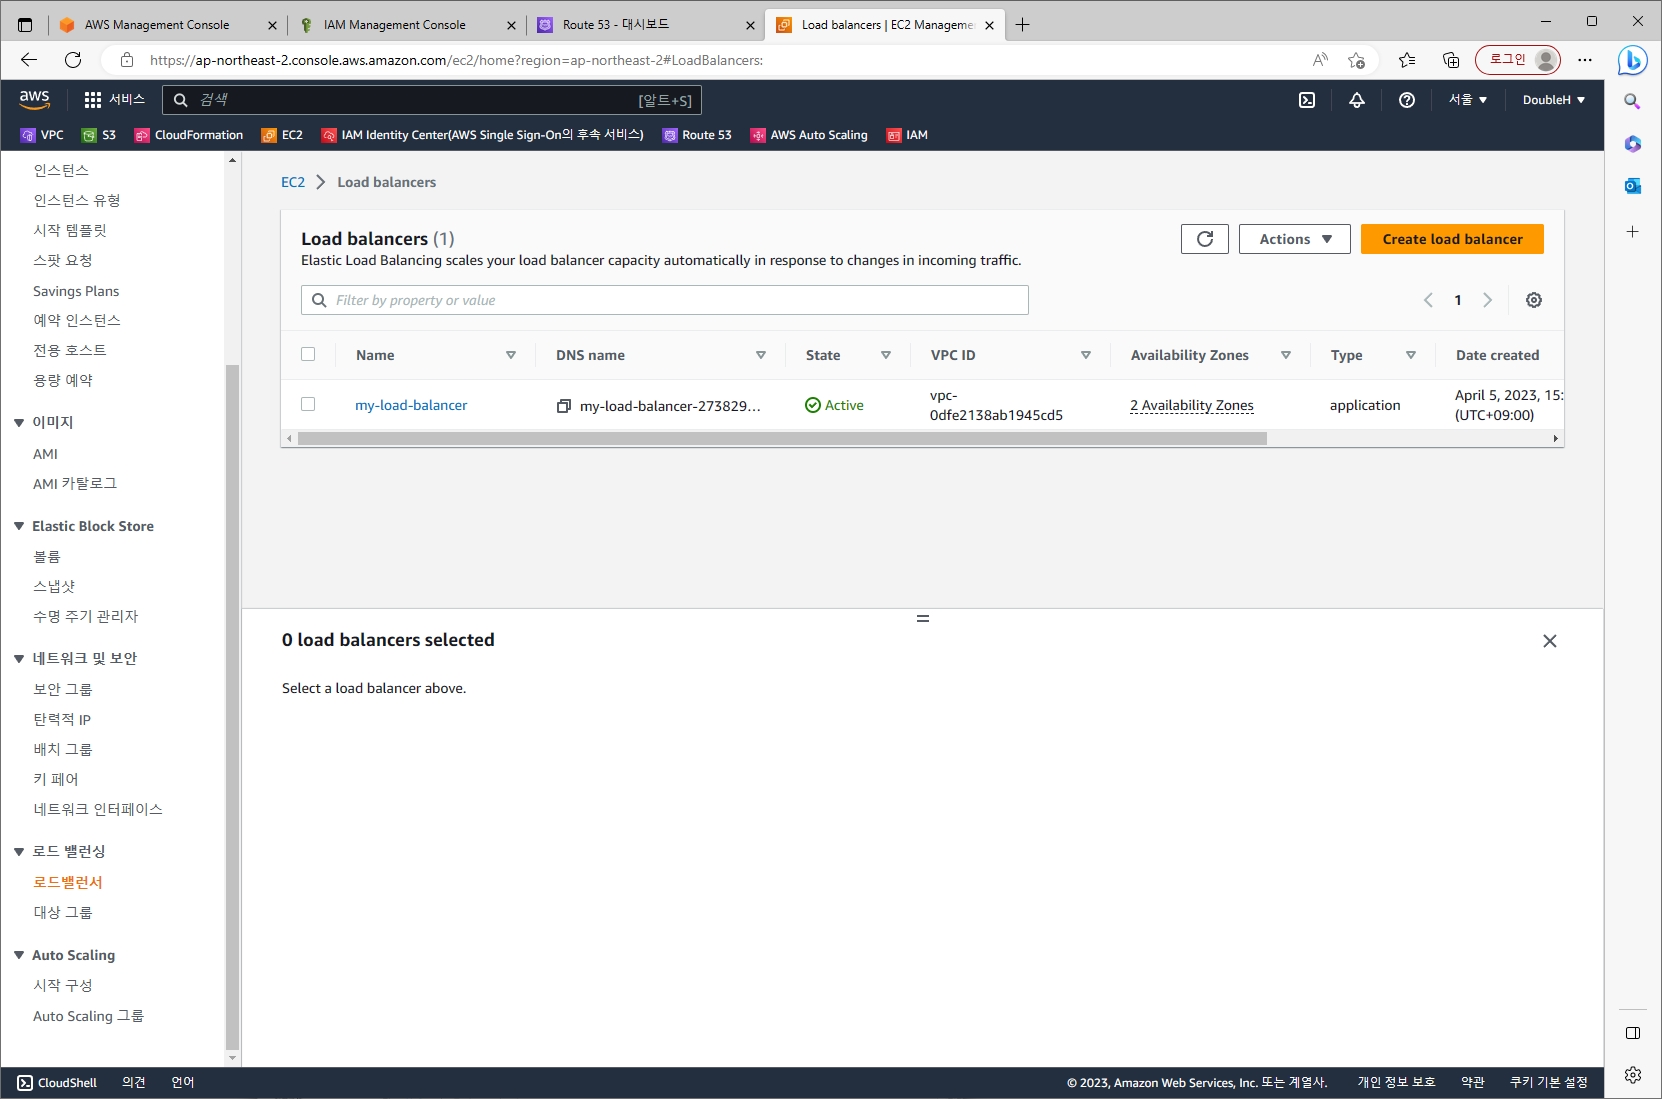The image size is (1662, 1099).
Task: Open the Actions dropdown
Action: click(1295, 239)
